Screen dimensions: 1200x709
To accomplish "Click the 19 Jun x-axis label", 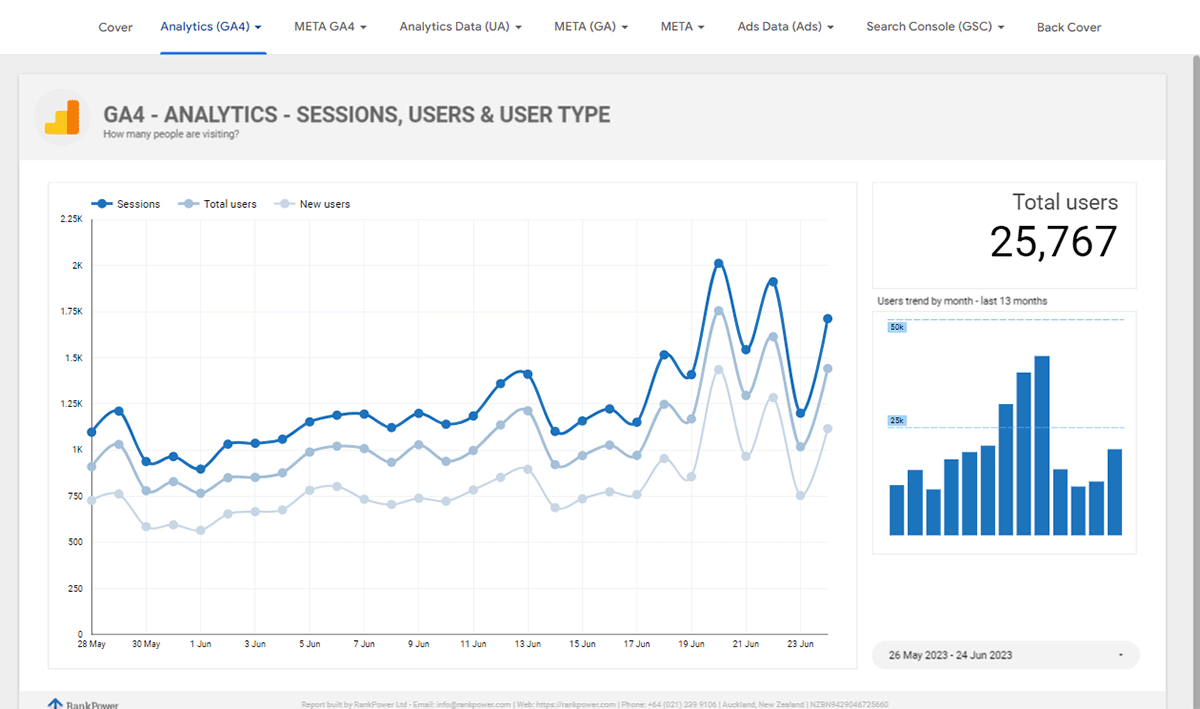I will pyautogui.click(x=690, y=644).
